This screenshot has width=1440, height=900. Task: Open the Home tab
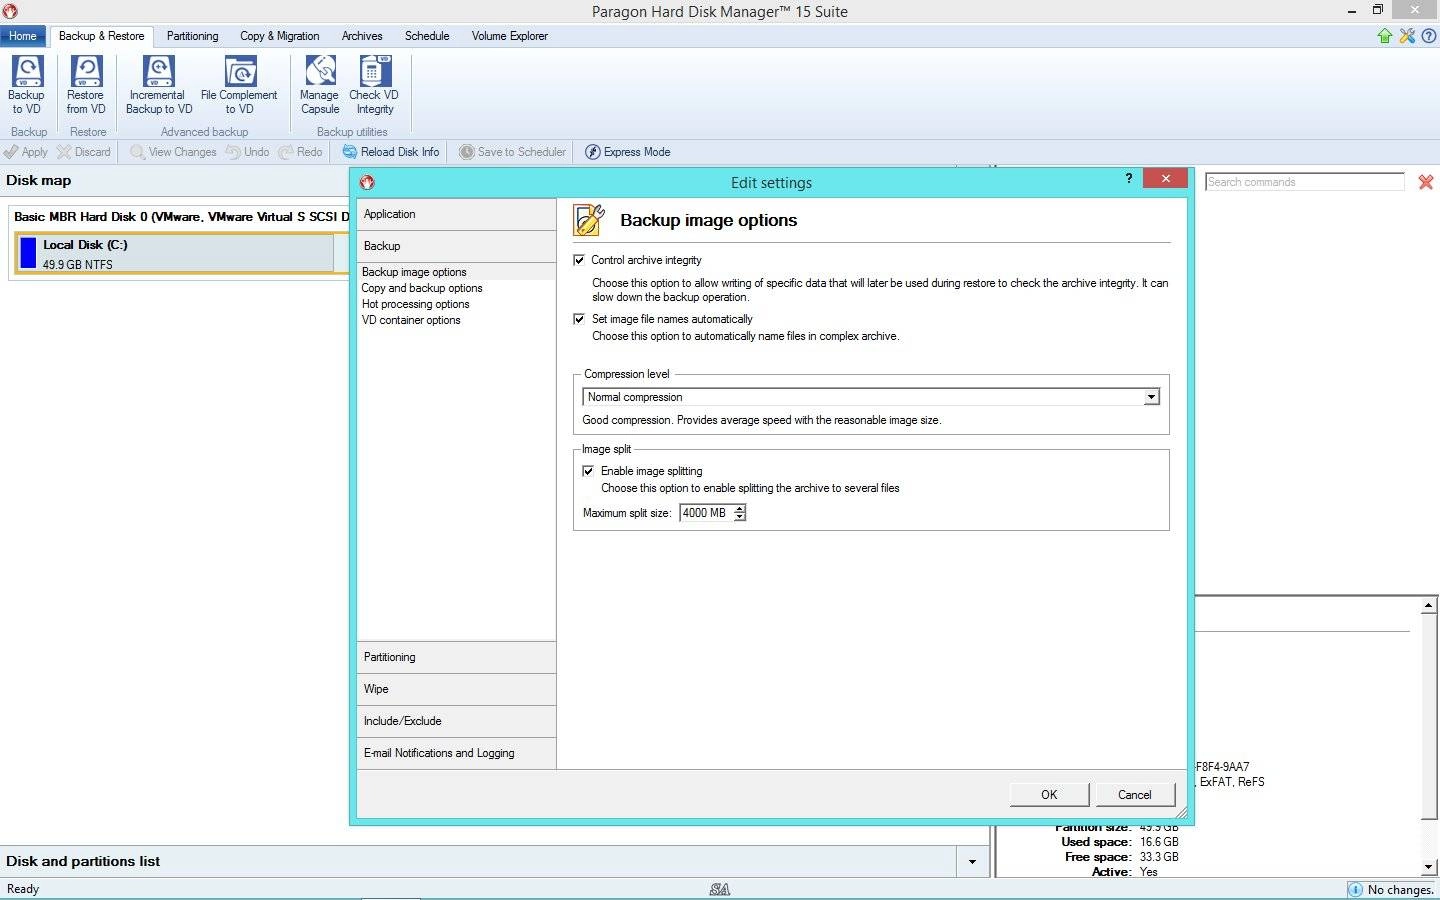pos(22,36)
